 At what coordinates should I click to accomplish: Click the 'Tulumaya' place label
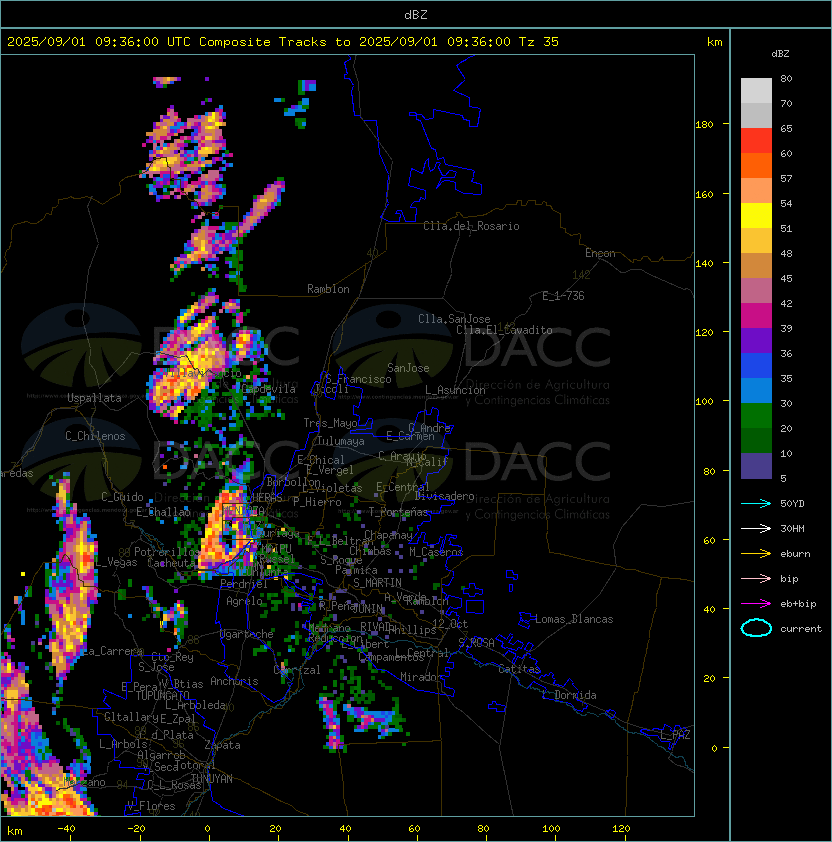(x=341, y=441)
